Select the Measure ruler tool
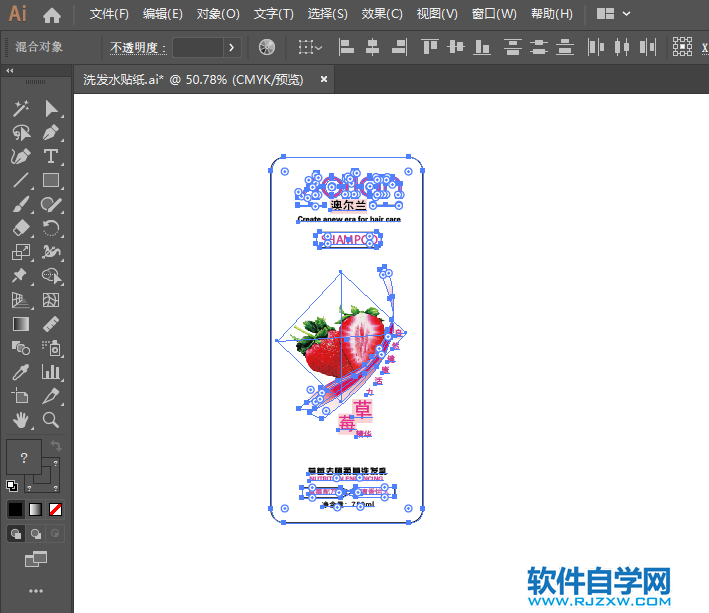Screen dimensions: 709x613 click(x=51, y=324)
